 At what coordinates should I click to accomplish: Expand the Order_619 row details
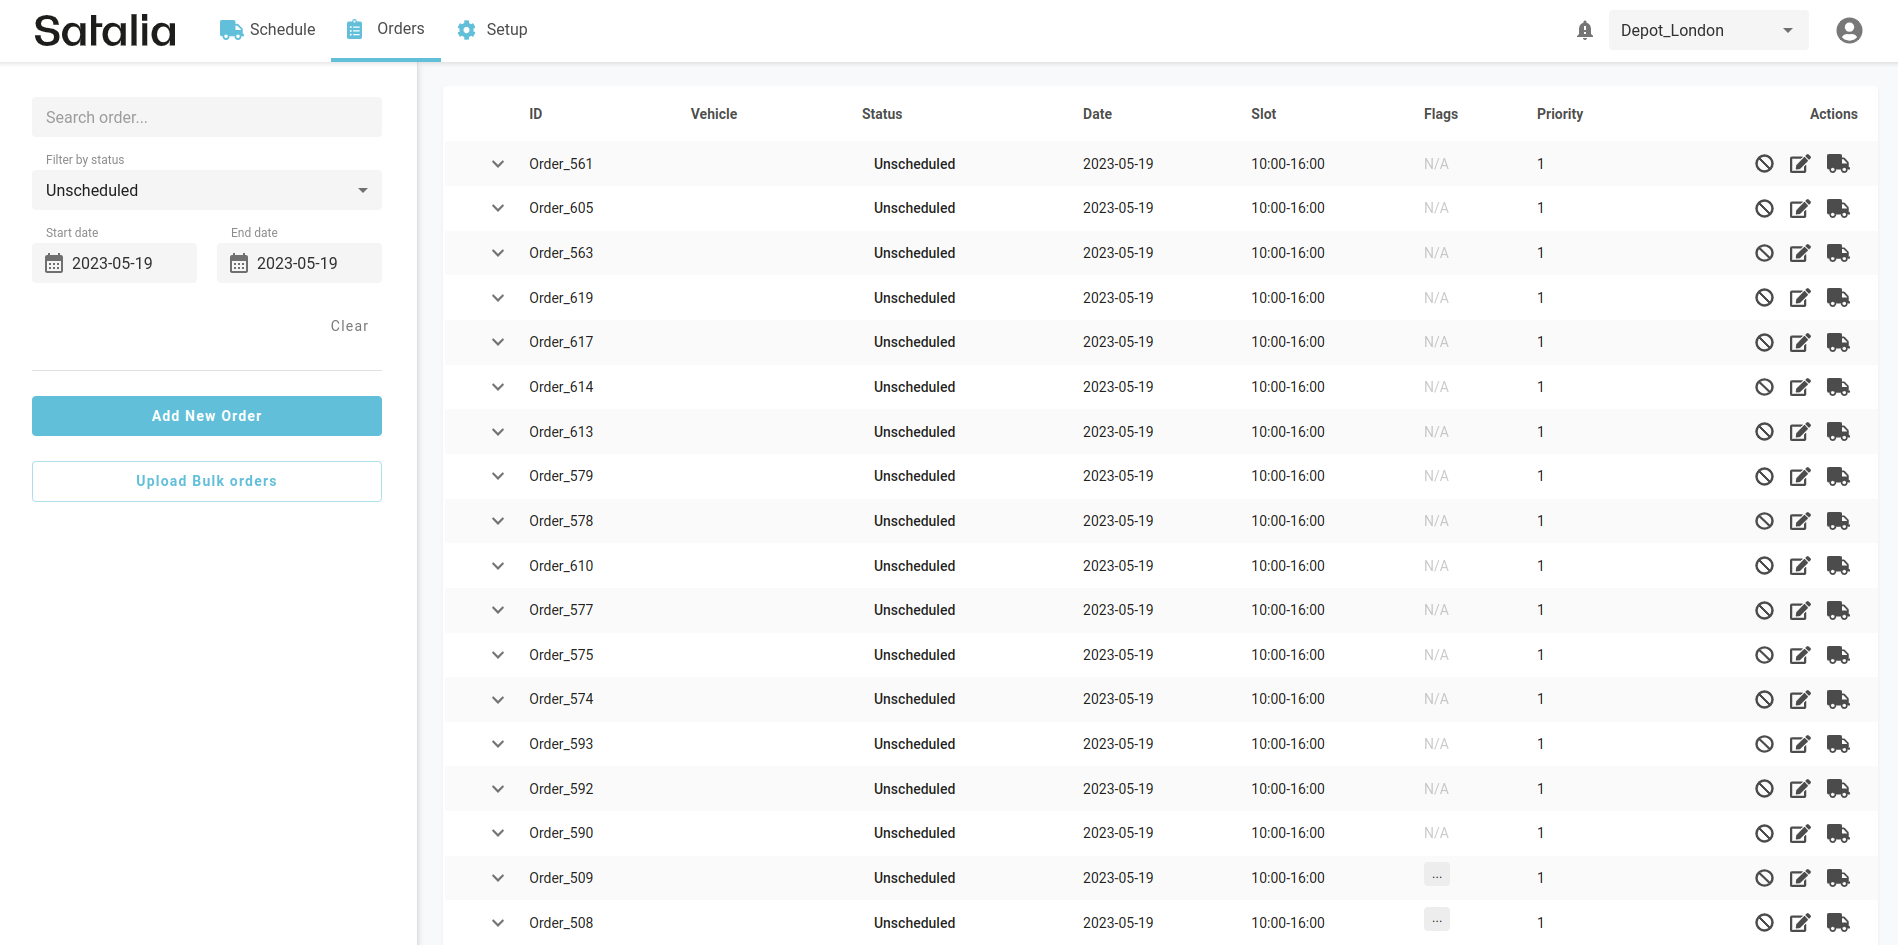[x=498, y=298]
